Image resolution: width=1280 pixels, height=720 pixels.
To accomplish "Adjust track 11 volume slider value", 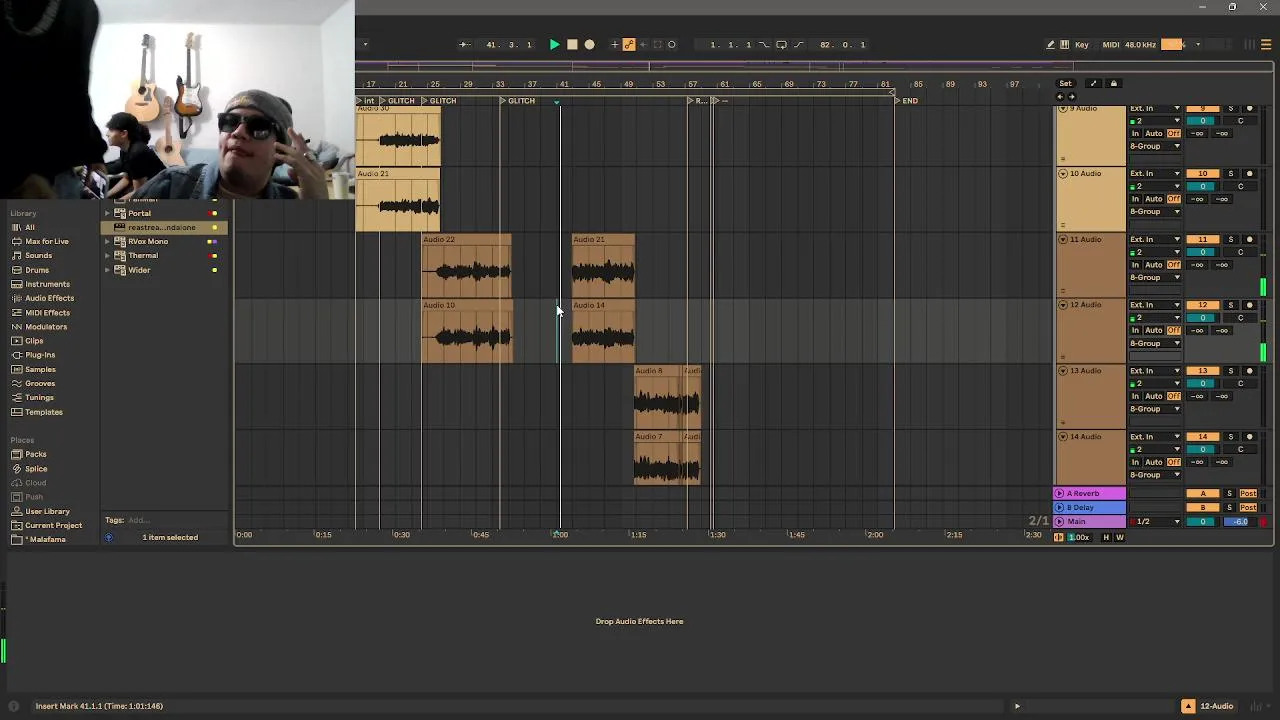I will click(x=1203, y=252).
